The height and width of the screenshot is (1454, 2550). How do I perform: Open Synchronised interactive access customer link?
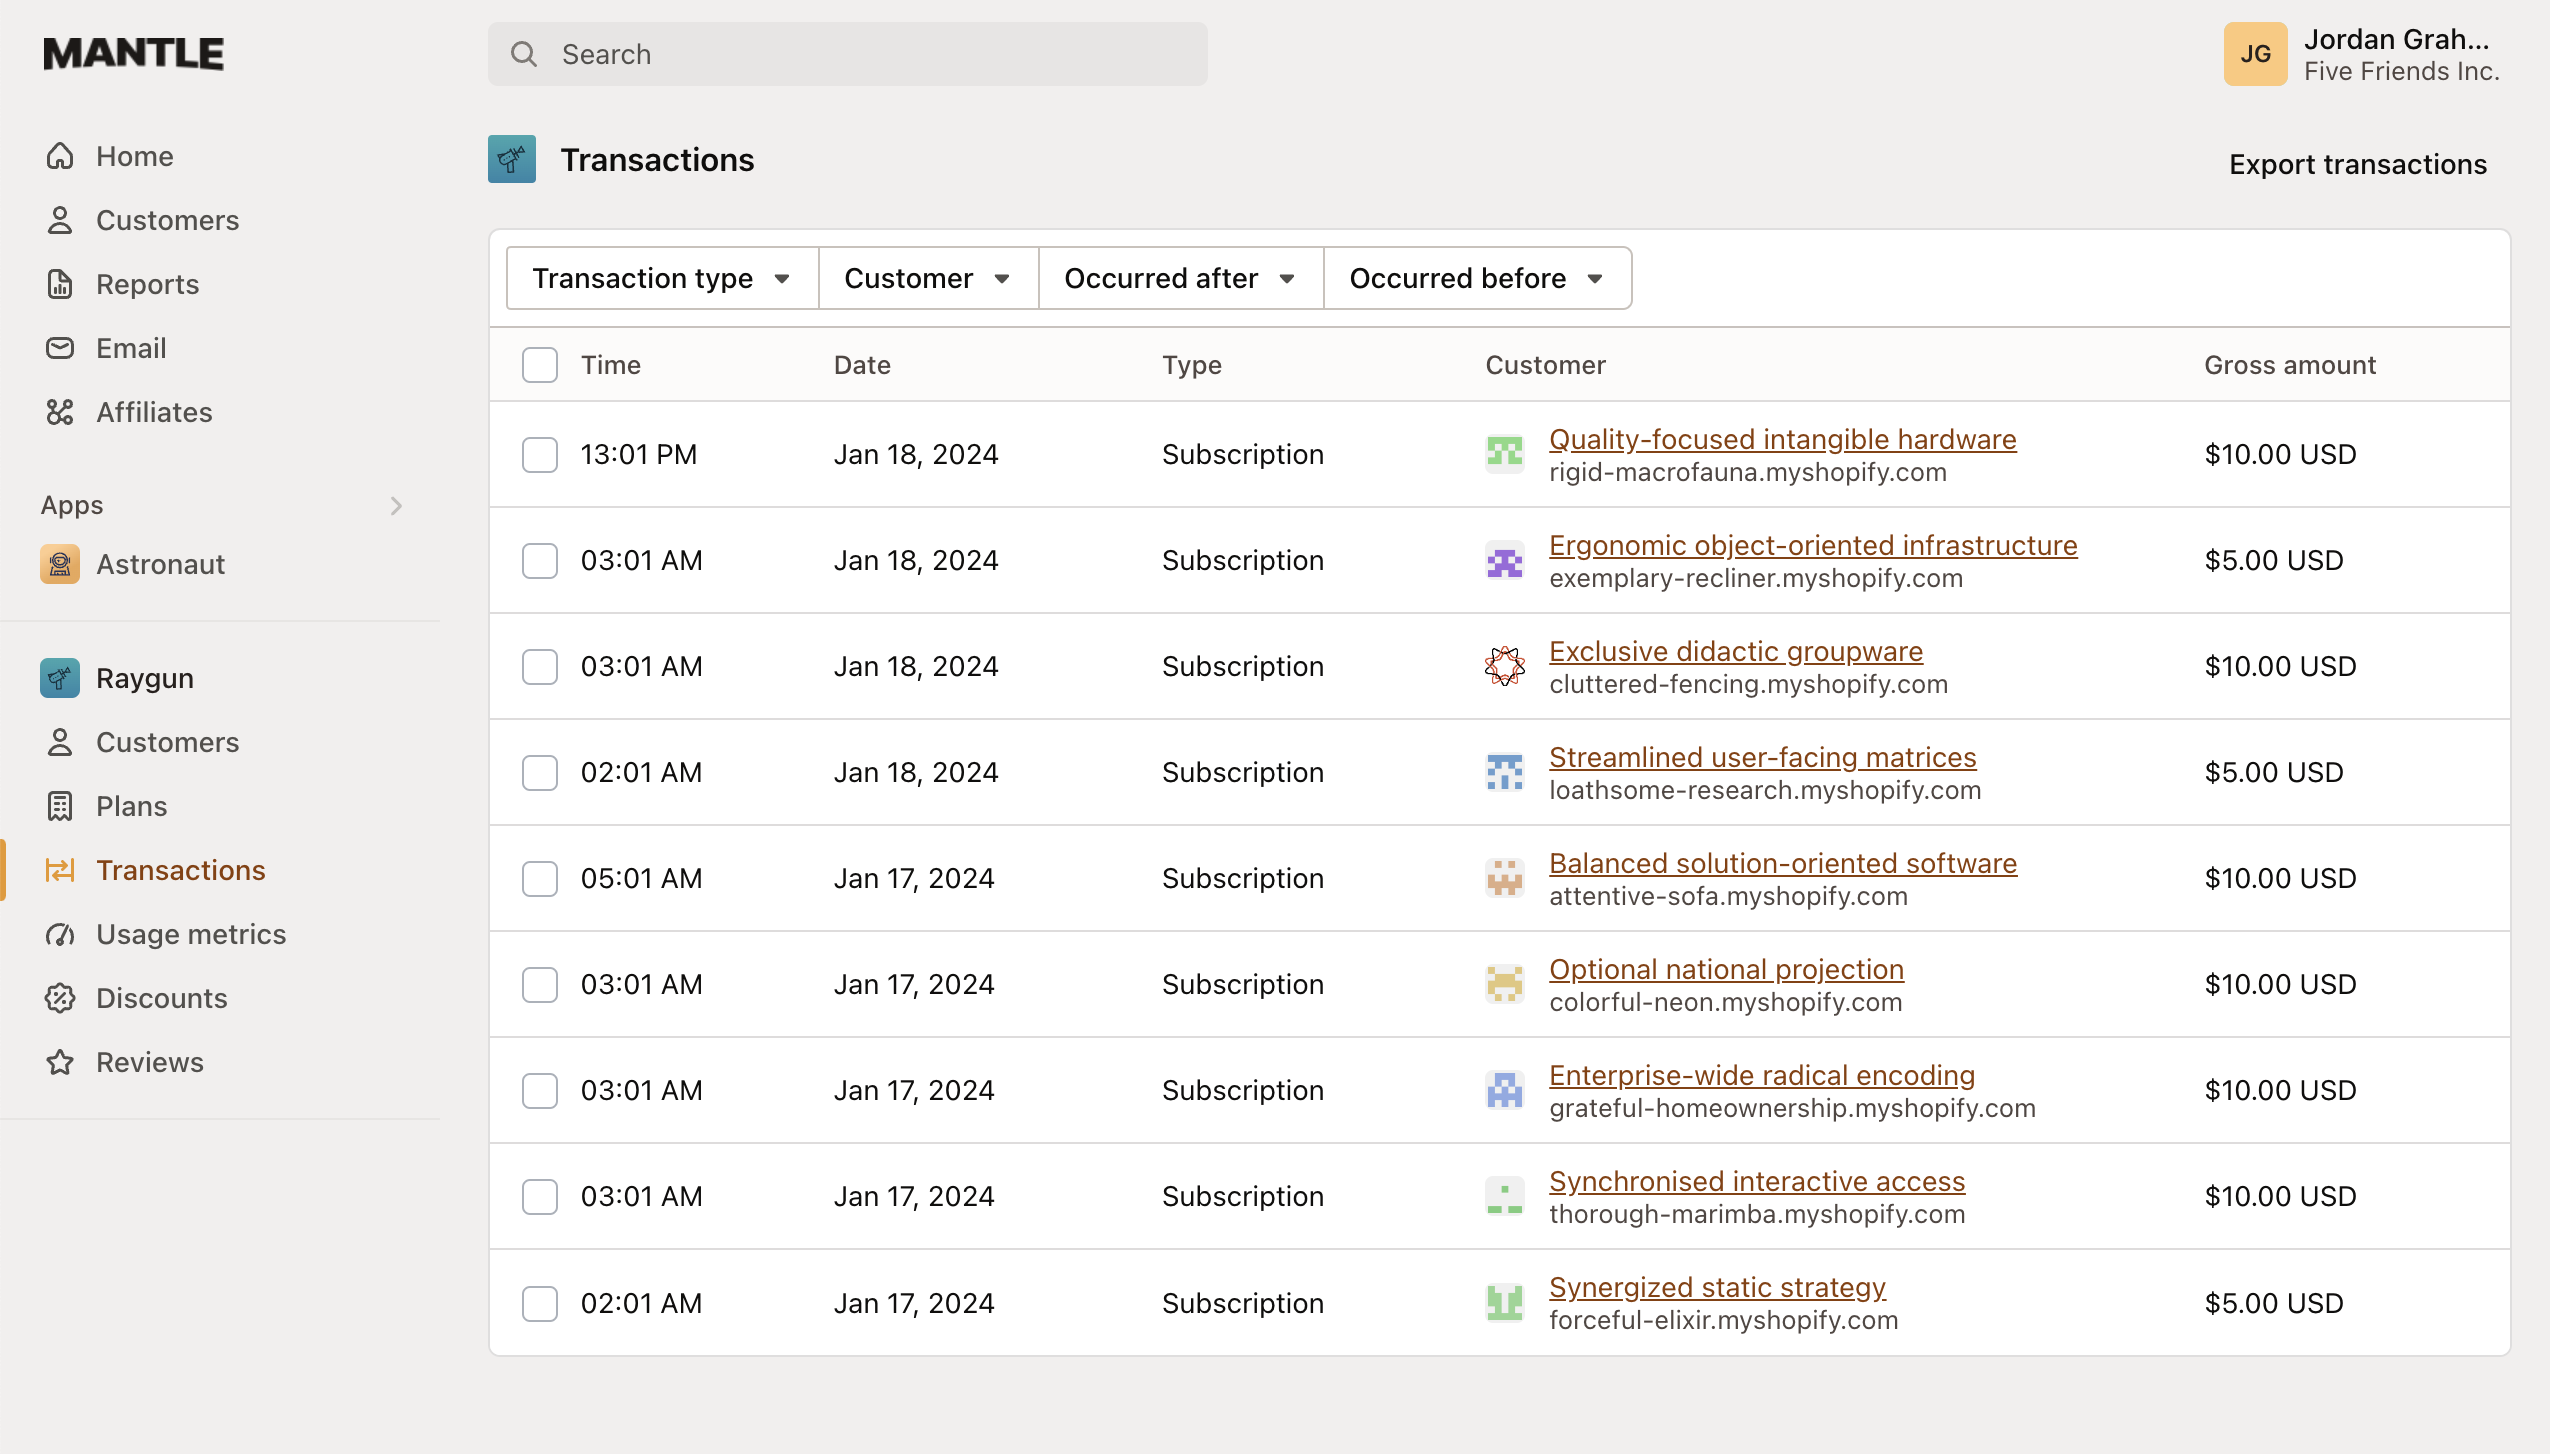click(1757, 1181)
